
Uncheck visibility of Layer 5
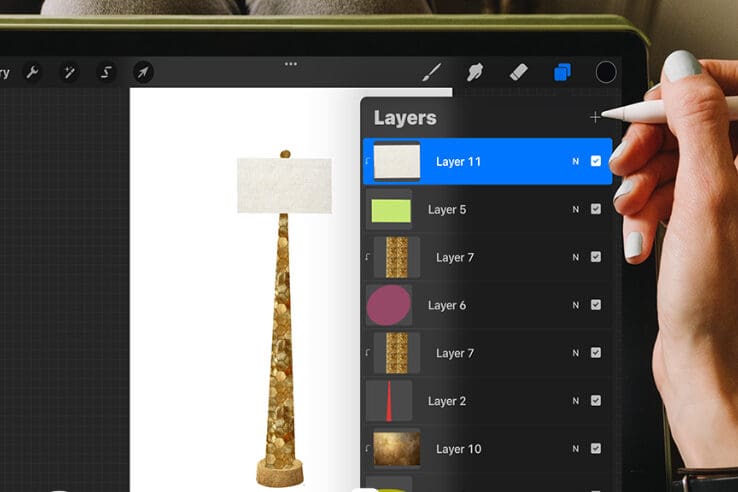click(596, 209)
